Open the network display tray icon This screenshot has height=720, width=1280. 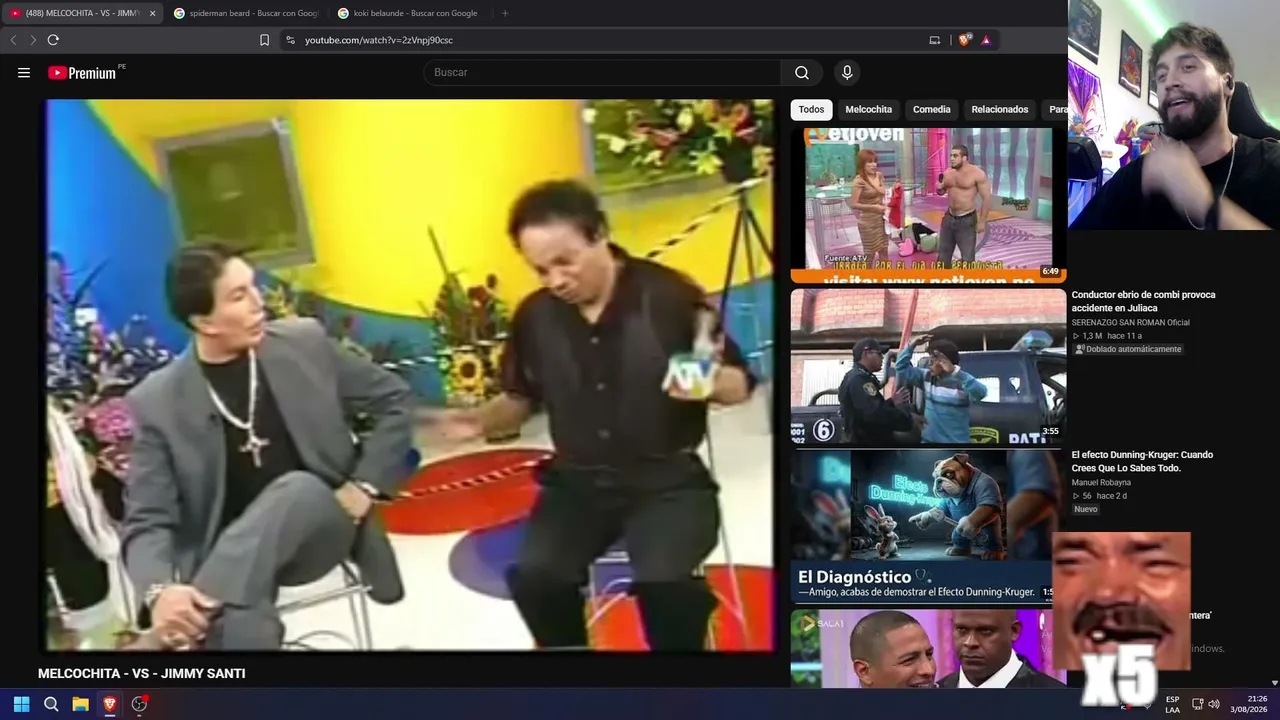point(1198,704)
